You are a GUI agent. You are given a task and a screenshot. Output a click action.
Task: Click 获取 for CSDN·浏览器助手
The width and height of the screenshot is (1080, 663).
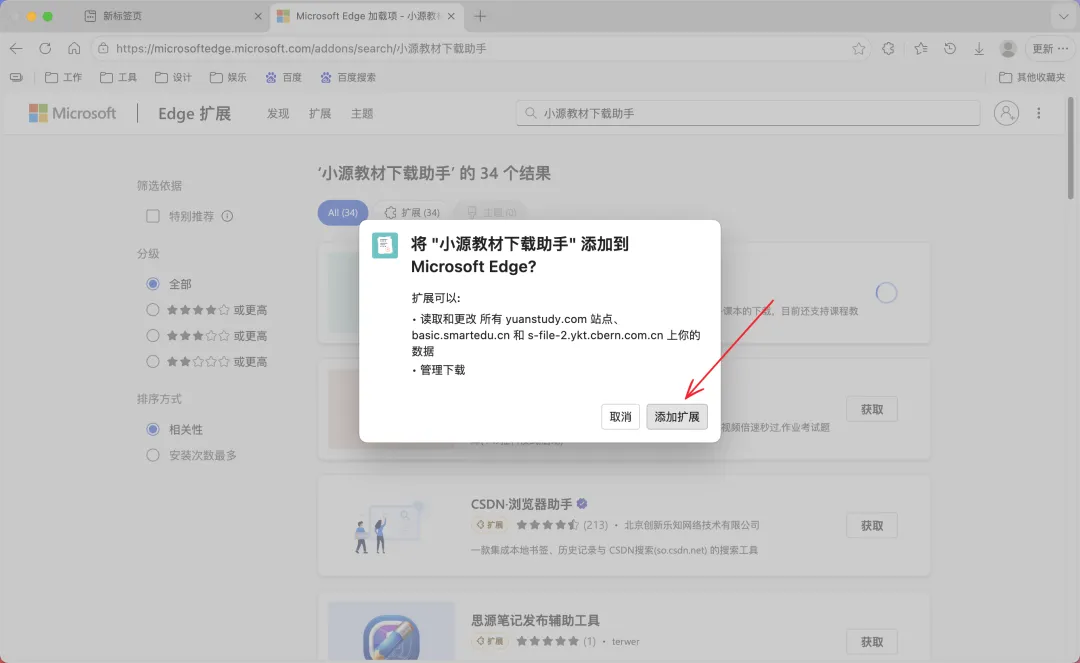pos(872,525)
